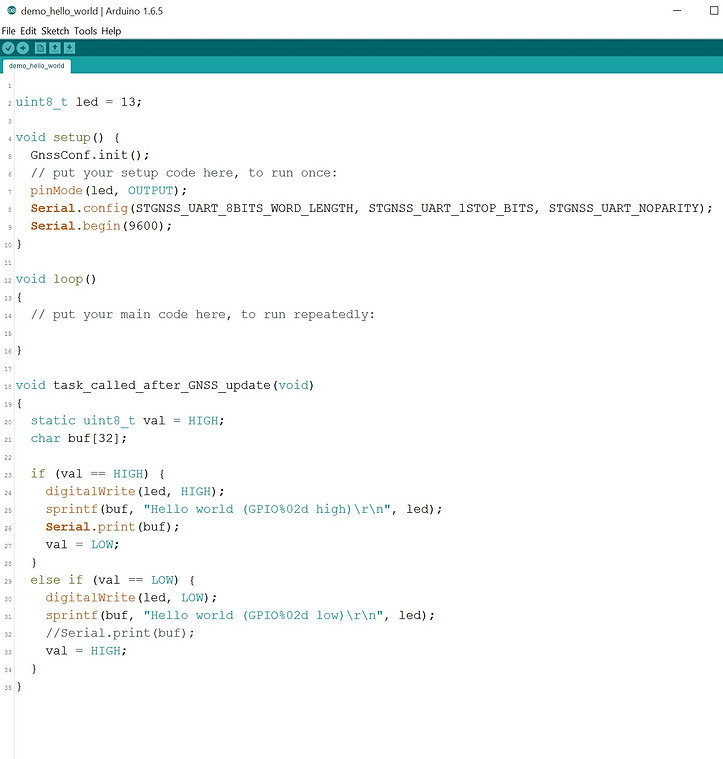Click the line 'uint8_t led = 13;'
The width and height of the screenshot is (723, 759).
[78, 102]
